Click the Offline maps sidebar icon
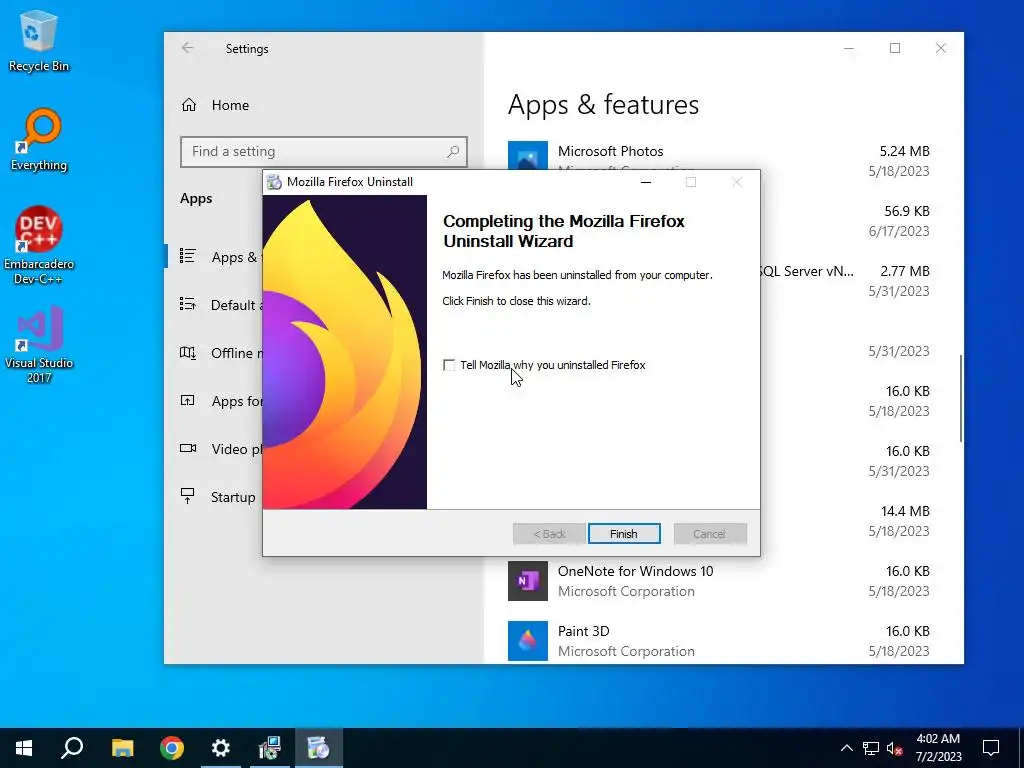The width and height of the screenshot is (1024, 768). (x=188, y=353)
